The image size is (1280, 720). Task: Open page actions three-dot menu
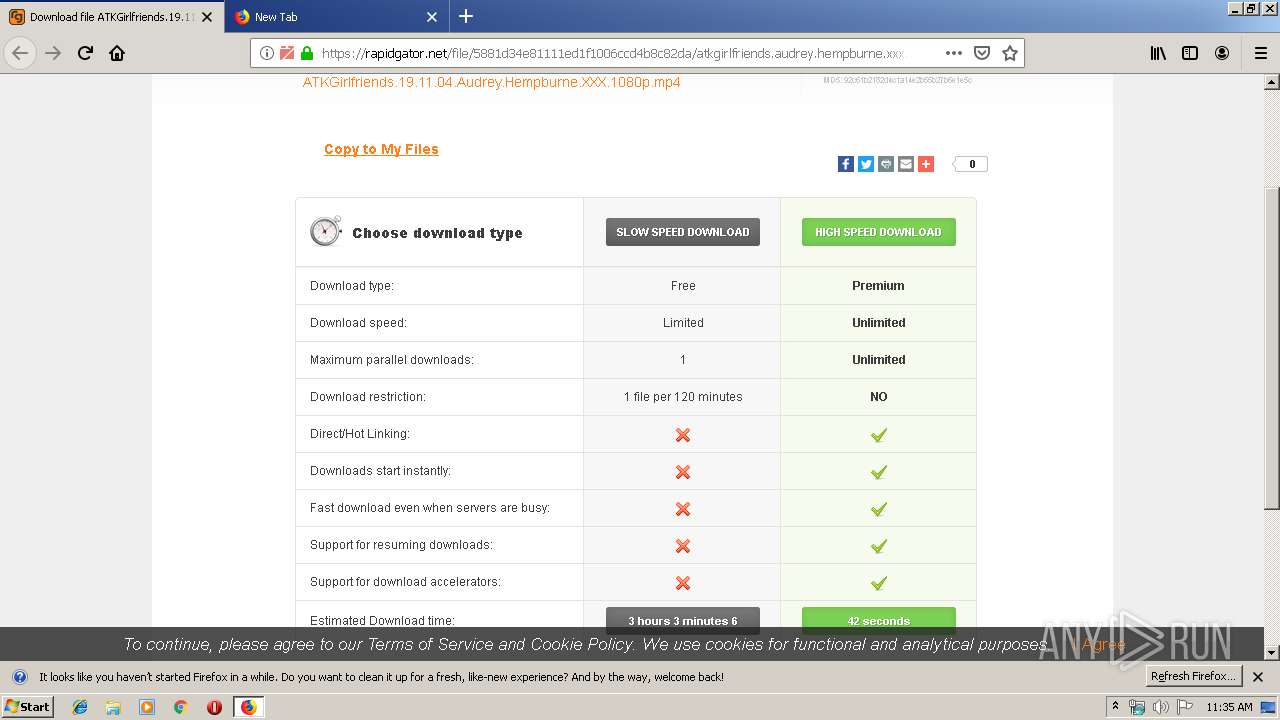(x=954, y=53)
